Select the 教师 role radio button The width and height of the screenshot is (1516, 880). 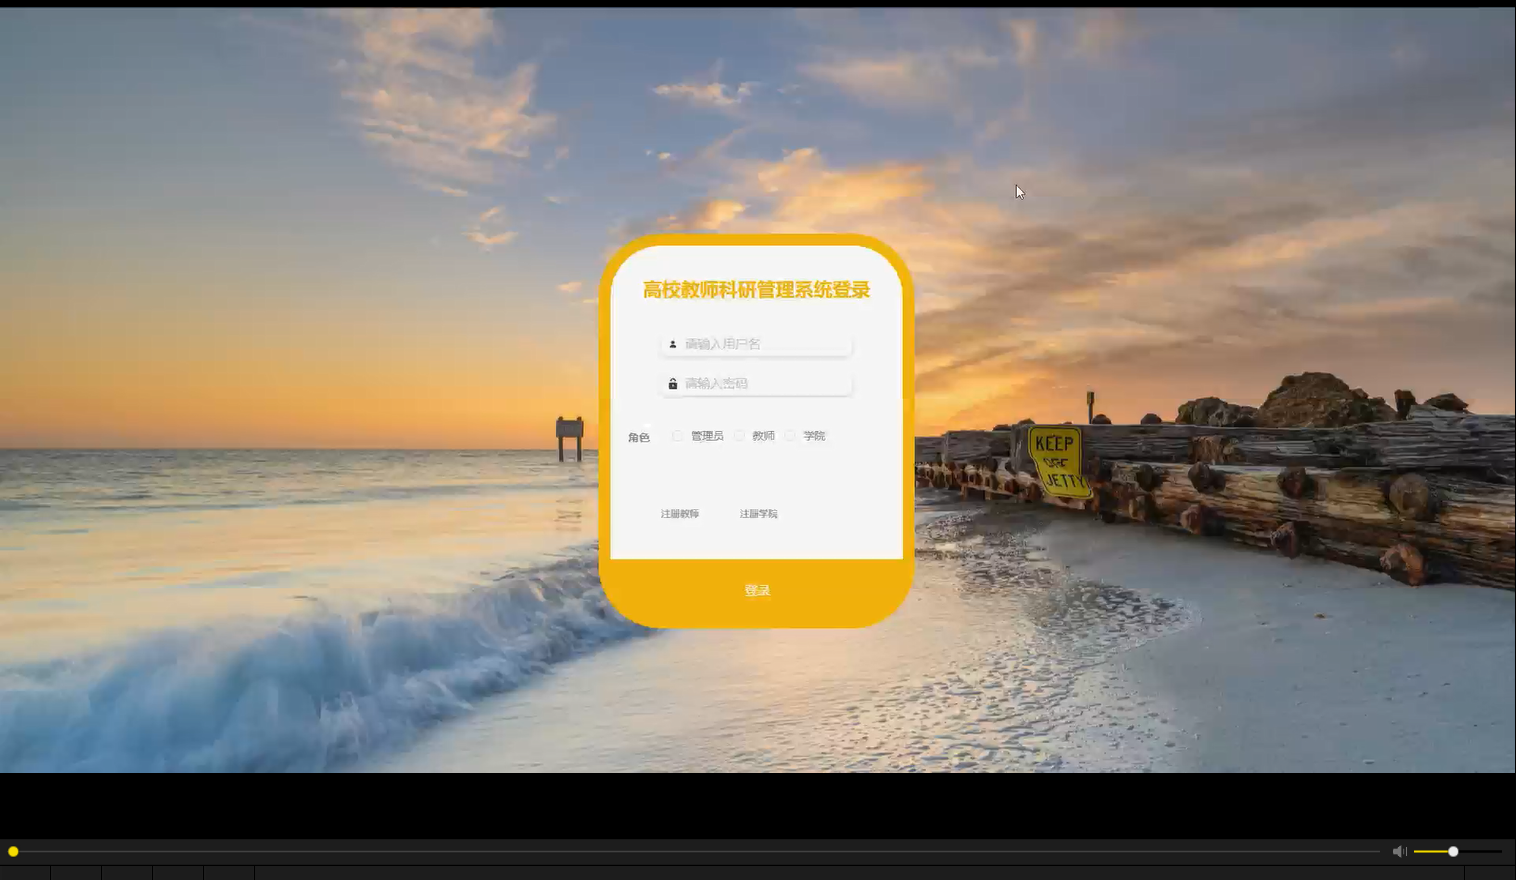coord(740,436)
